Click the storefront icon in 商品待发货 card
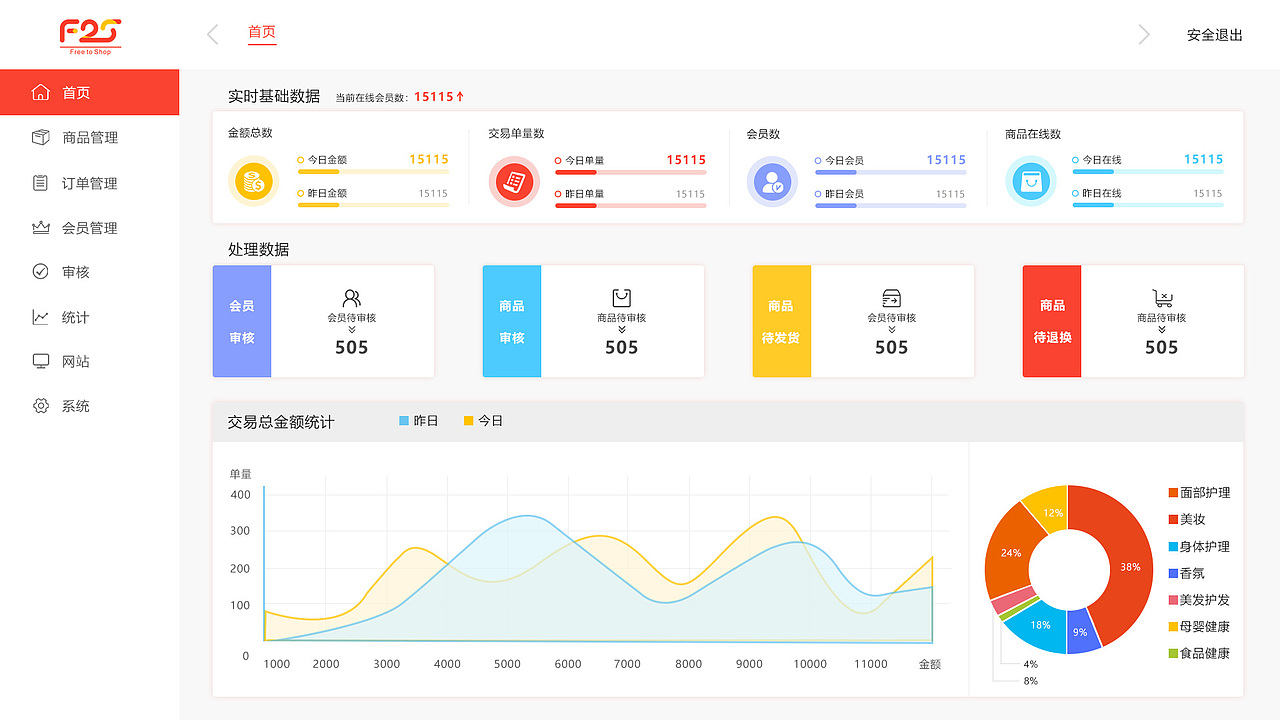The image size is (1280, 720). [892, 298]
